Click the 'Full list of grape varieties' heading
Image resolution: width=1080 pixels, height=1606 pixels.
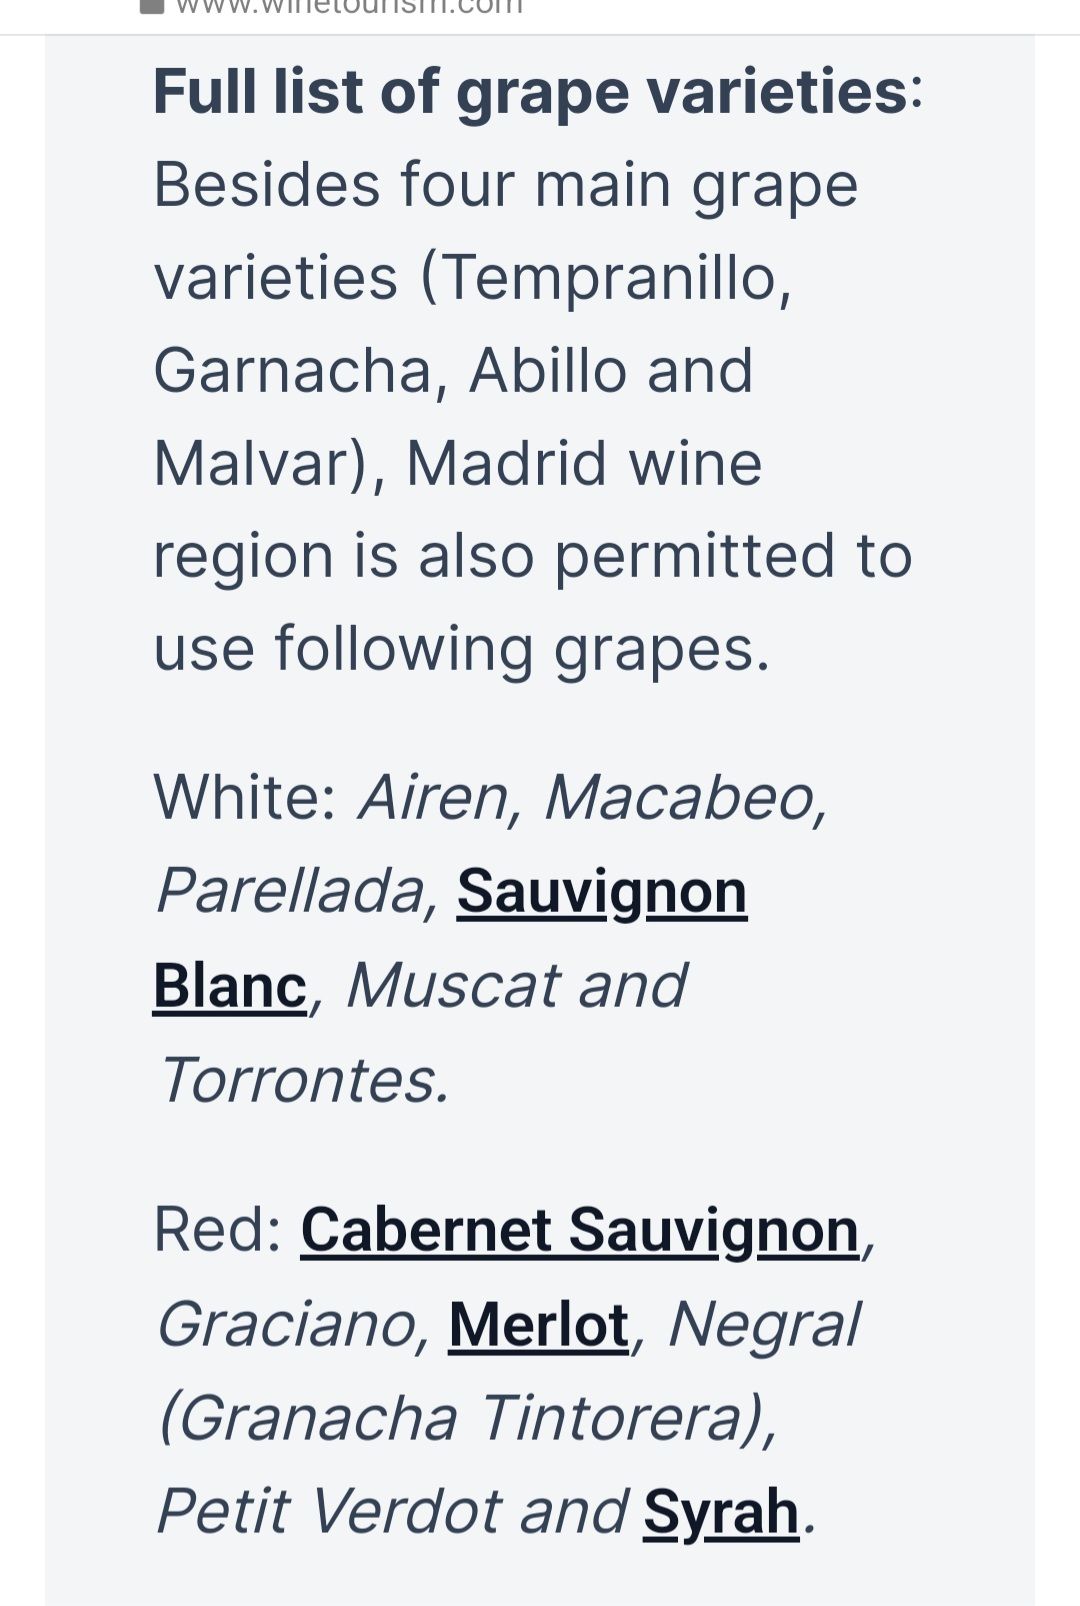click(530, 91)
